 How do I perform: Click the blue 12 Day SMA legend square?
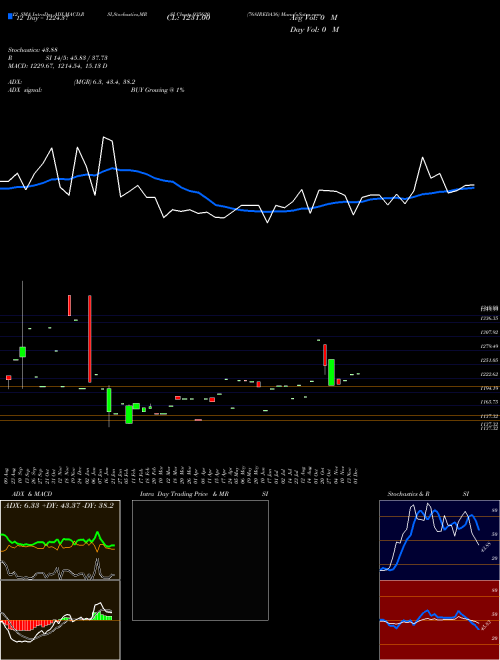point(10,16)
